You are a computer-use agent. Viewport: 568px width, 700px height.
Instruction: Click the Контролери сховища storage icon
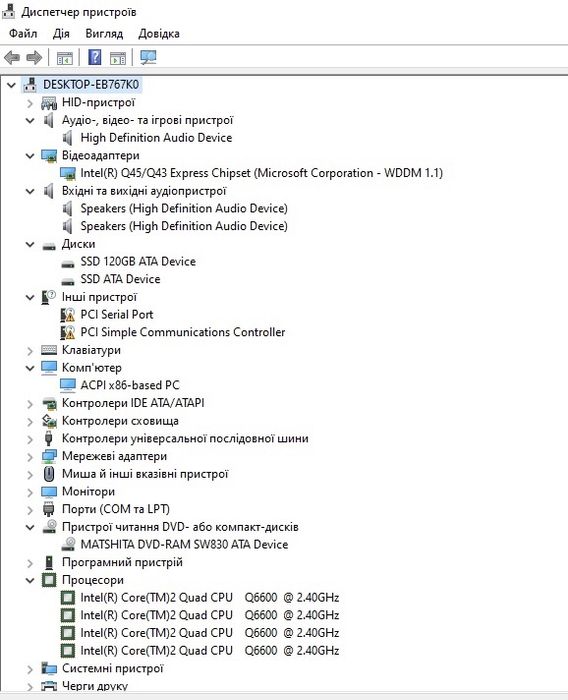point(49,421)
